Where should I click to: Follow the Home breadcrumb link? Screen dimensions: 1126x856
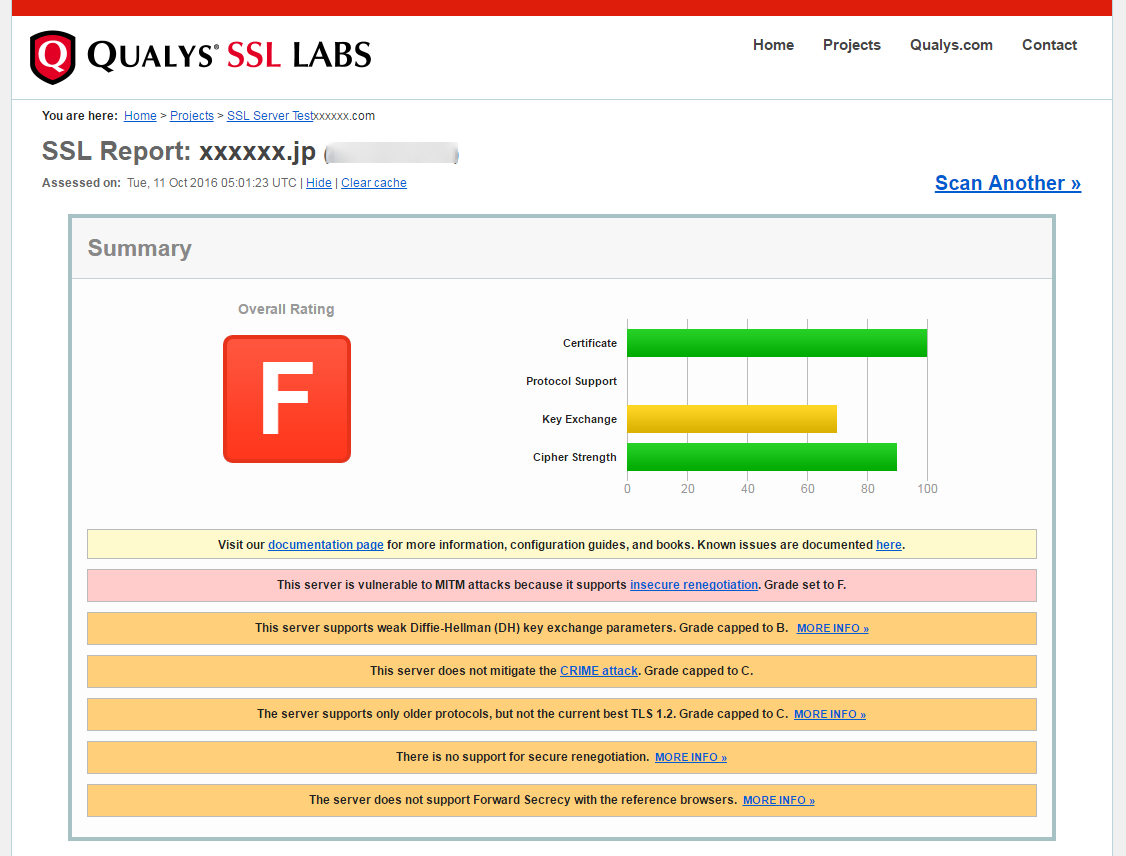(140, 116)
